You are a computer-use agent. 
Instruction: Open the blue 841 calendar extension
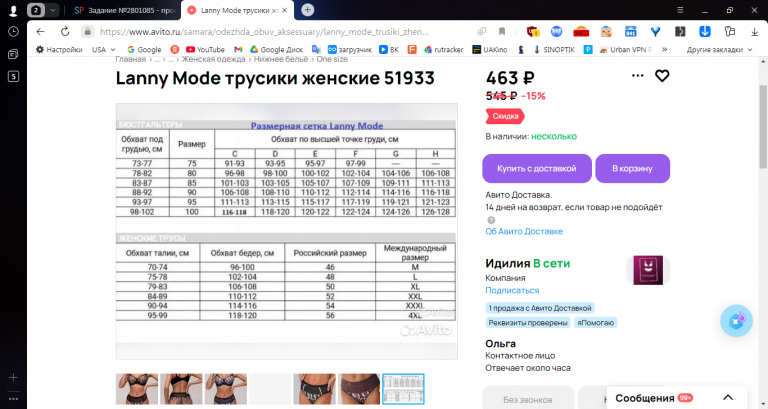[x=630, y=32]
